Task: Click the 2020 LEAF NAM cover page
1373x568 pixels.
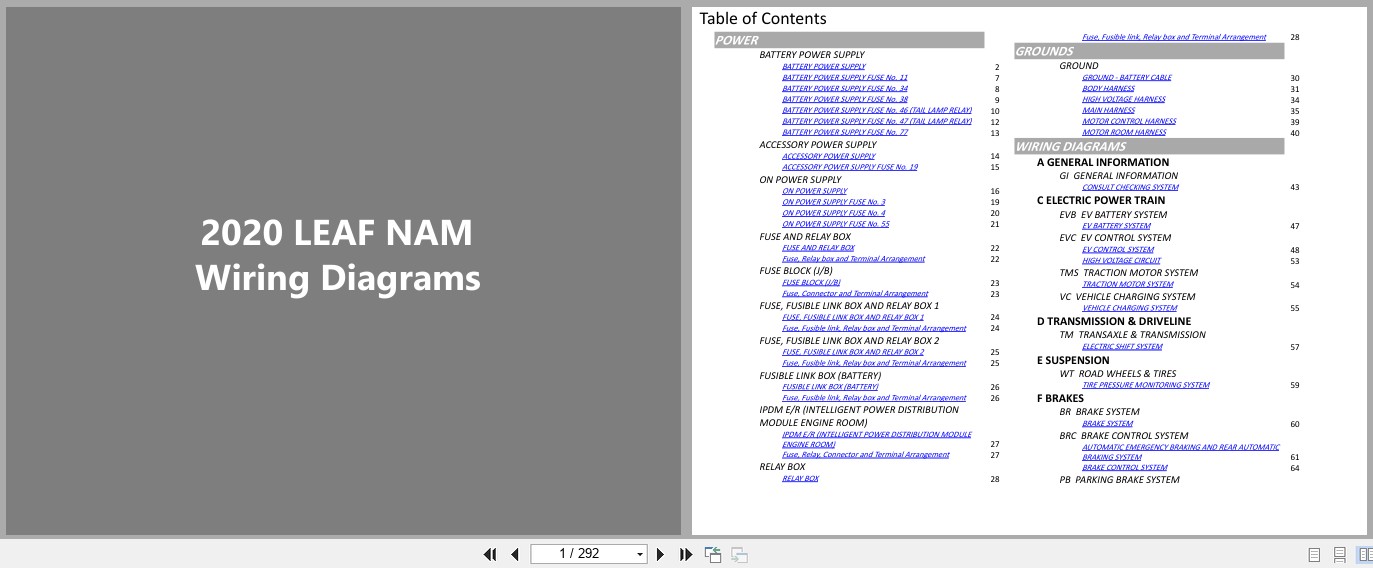Action: click(343, 271)
